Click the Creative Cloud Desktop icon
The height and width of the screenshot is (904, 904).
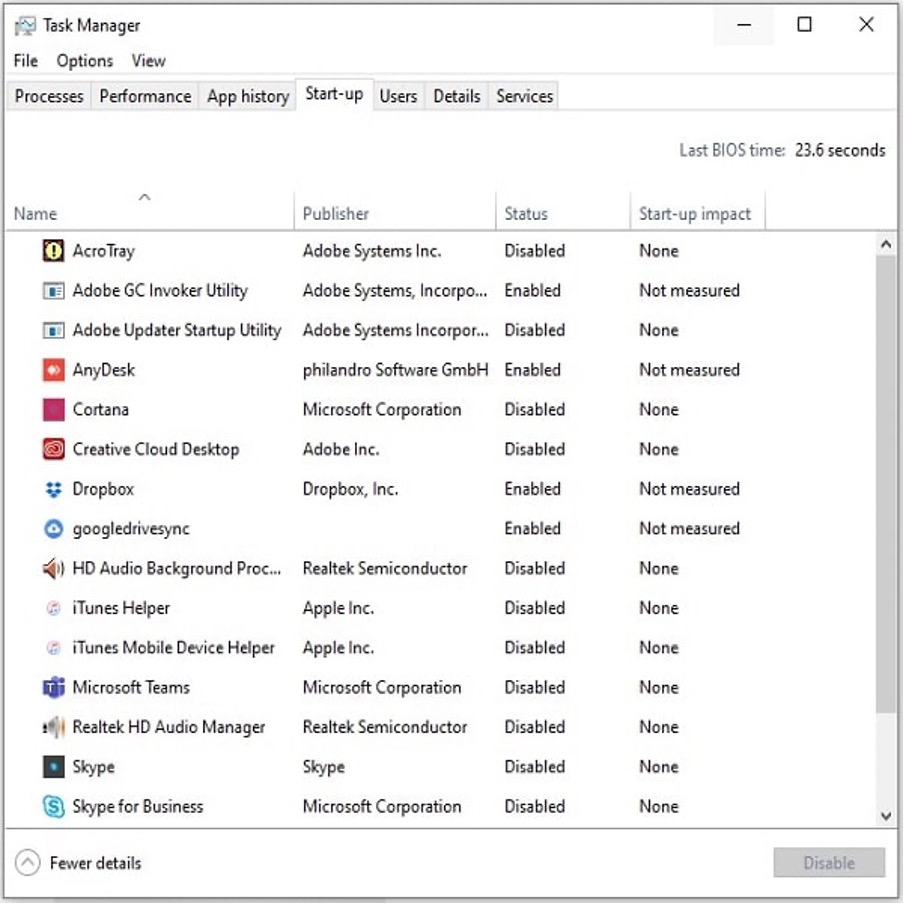point(54,449)
